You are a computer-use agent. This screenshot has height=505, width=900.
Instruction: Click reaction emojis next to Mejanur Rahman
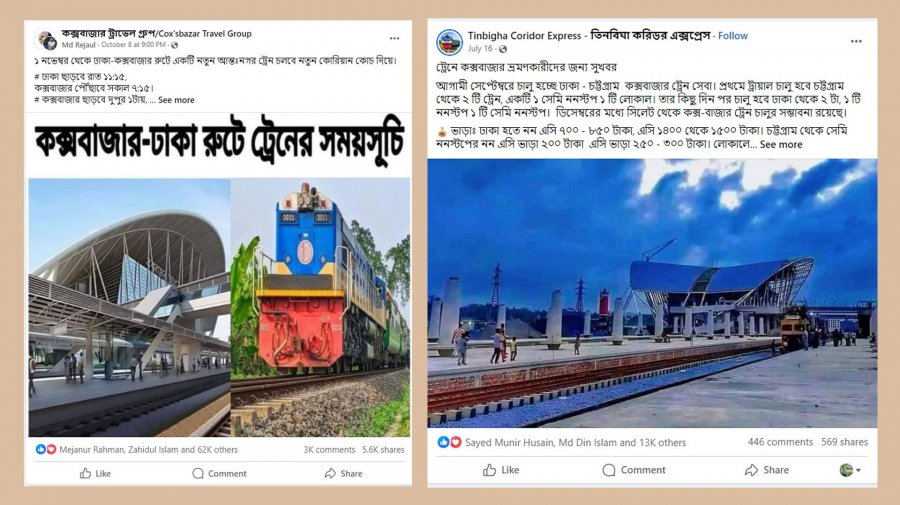(46, 449)
